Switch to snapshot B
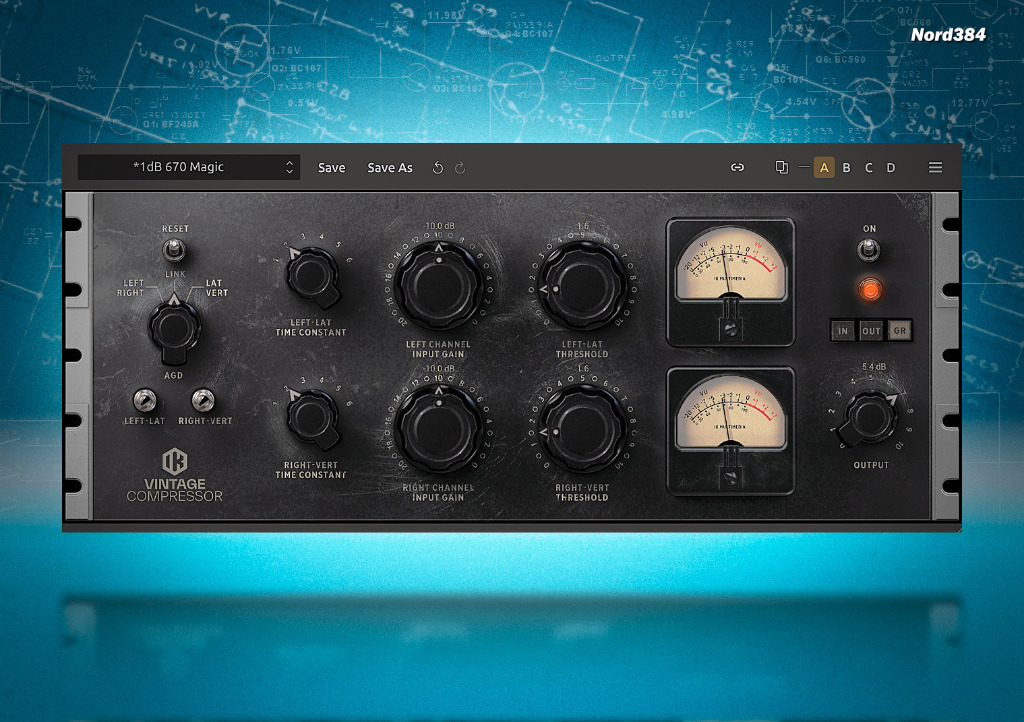 [x=846, y=168]
